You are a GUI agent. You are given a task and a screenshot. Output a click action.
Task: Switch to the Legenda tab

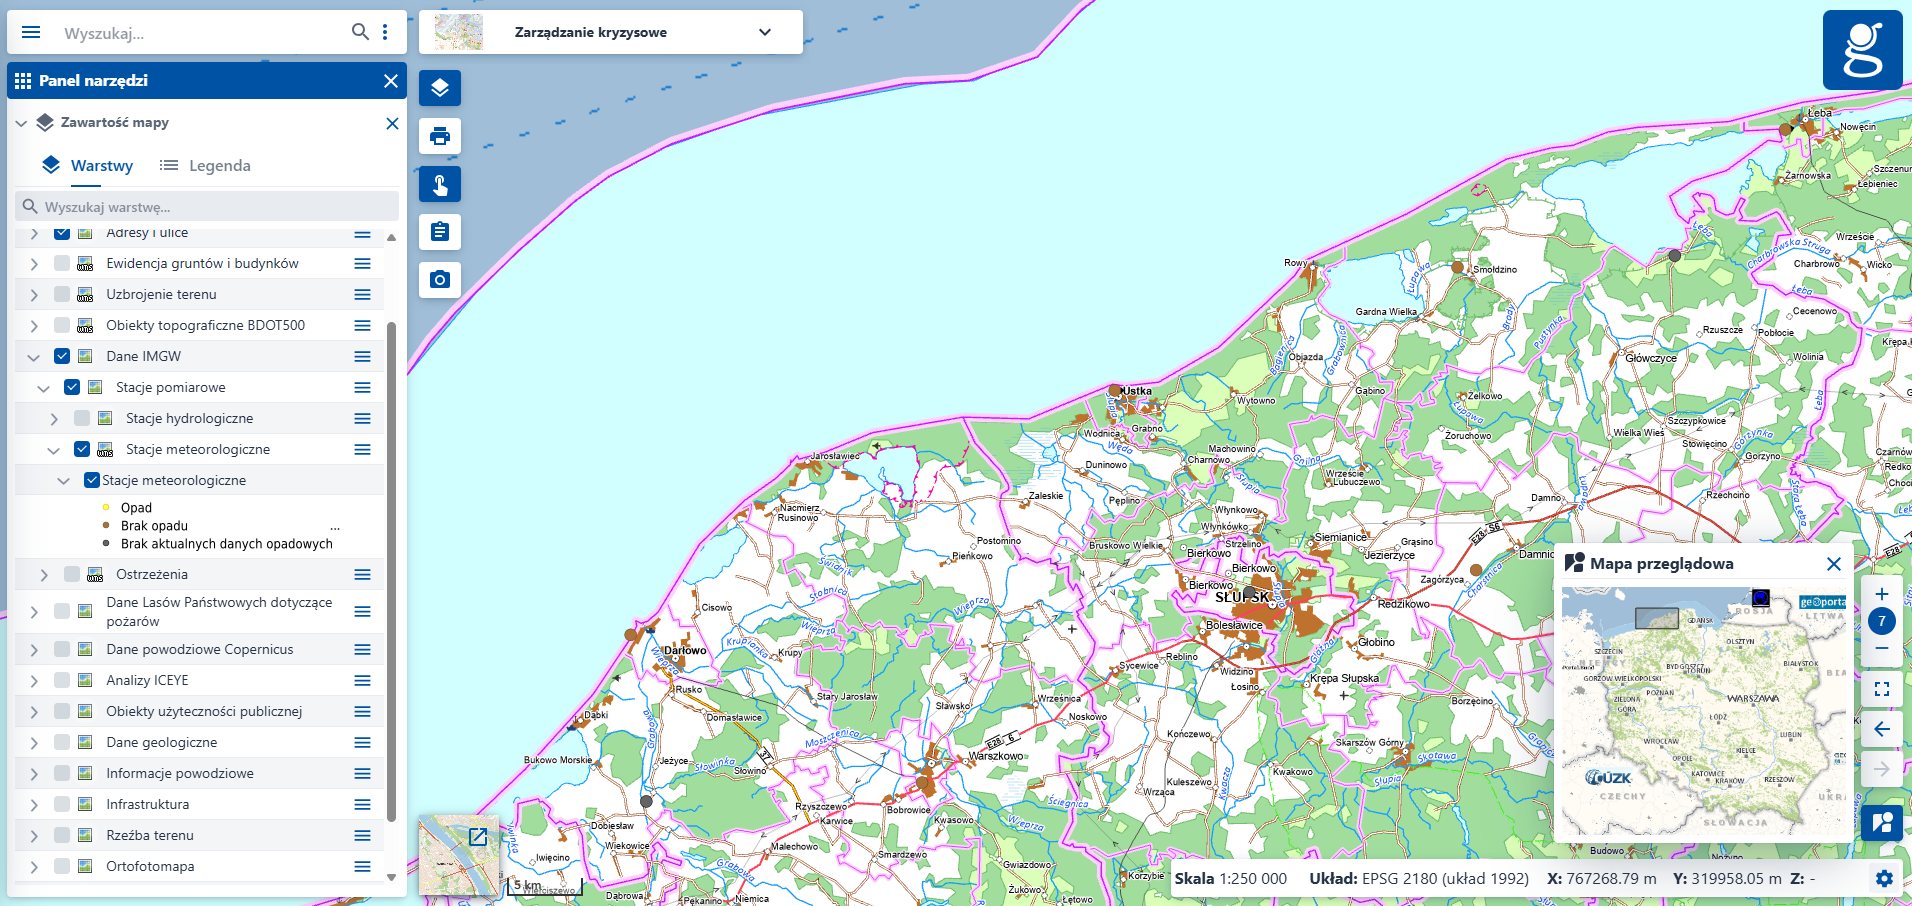coord(206,166)
